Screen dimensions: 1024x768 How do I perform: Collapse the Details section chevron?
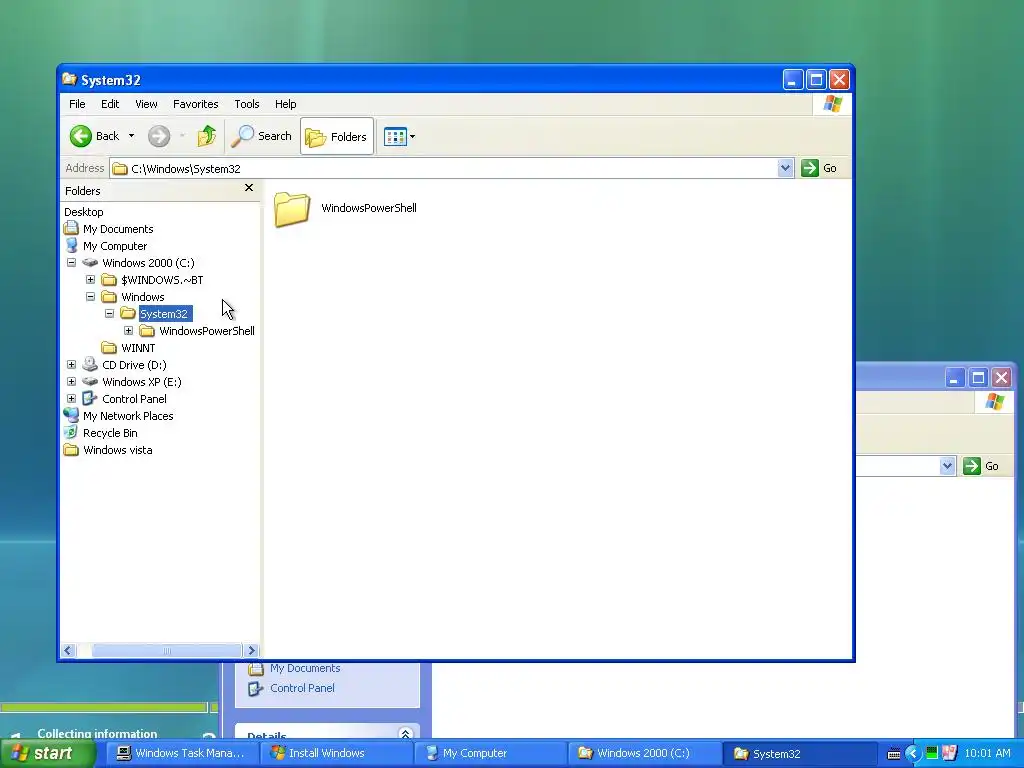pos(406,735)
